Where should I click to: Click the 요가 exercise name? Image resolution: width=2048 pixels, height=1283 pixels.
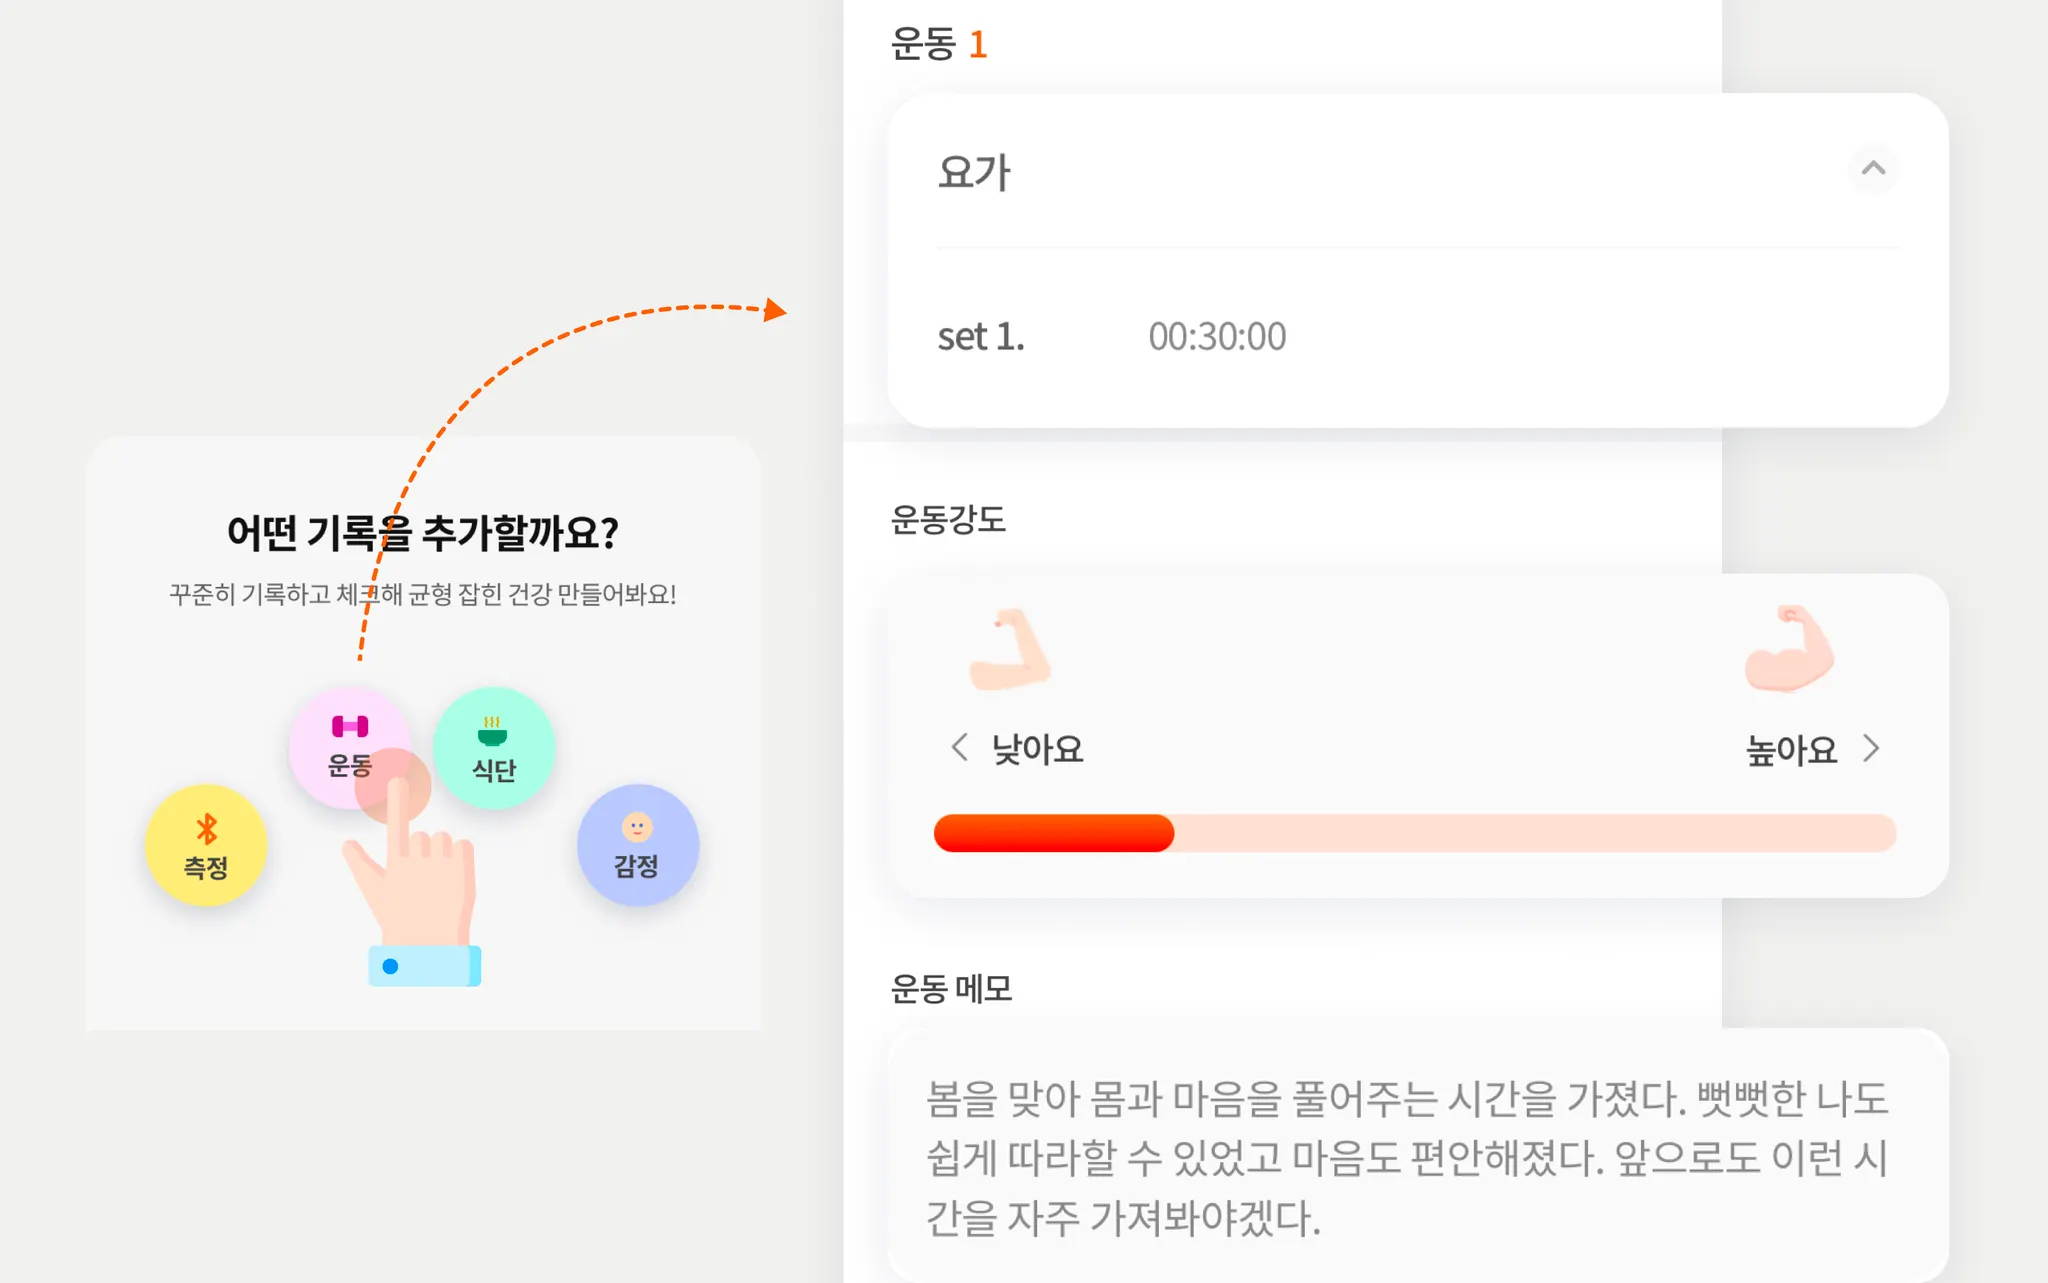974,172
